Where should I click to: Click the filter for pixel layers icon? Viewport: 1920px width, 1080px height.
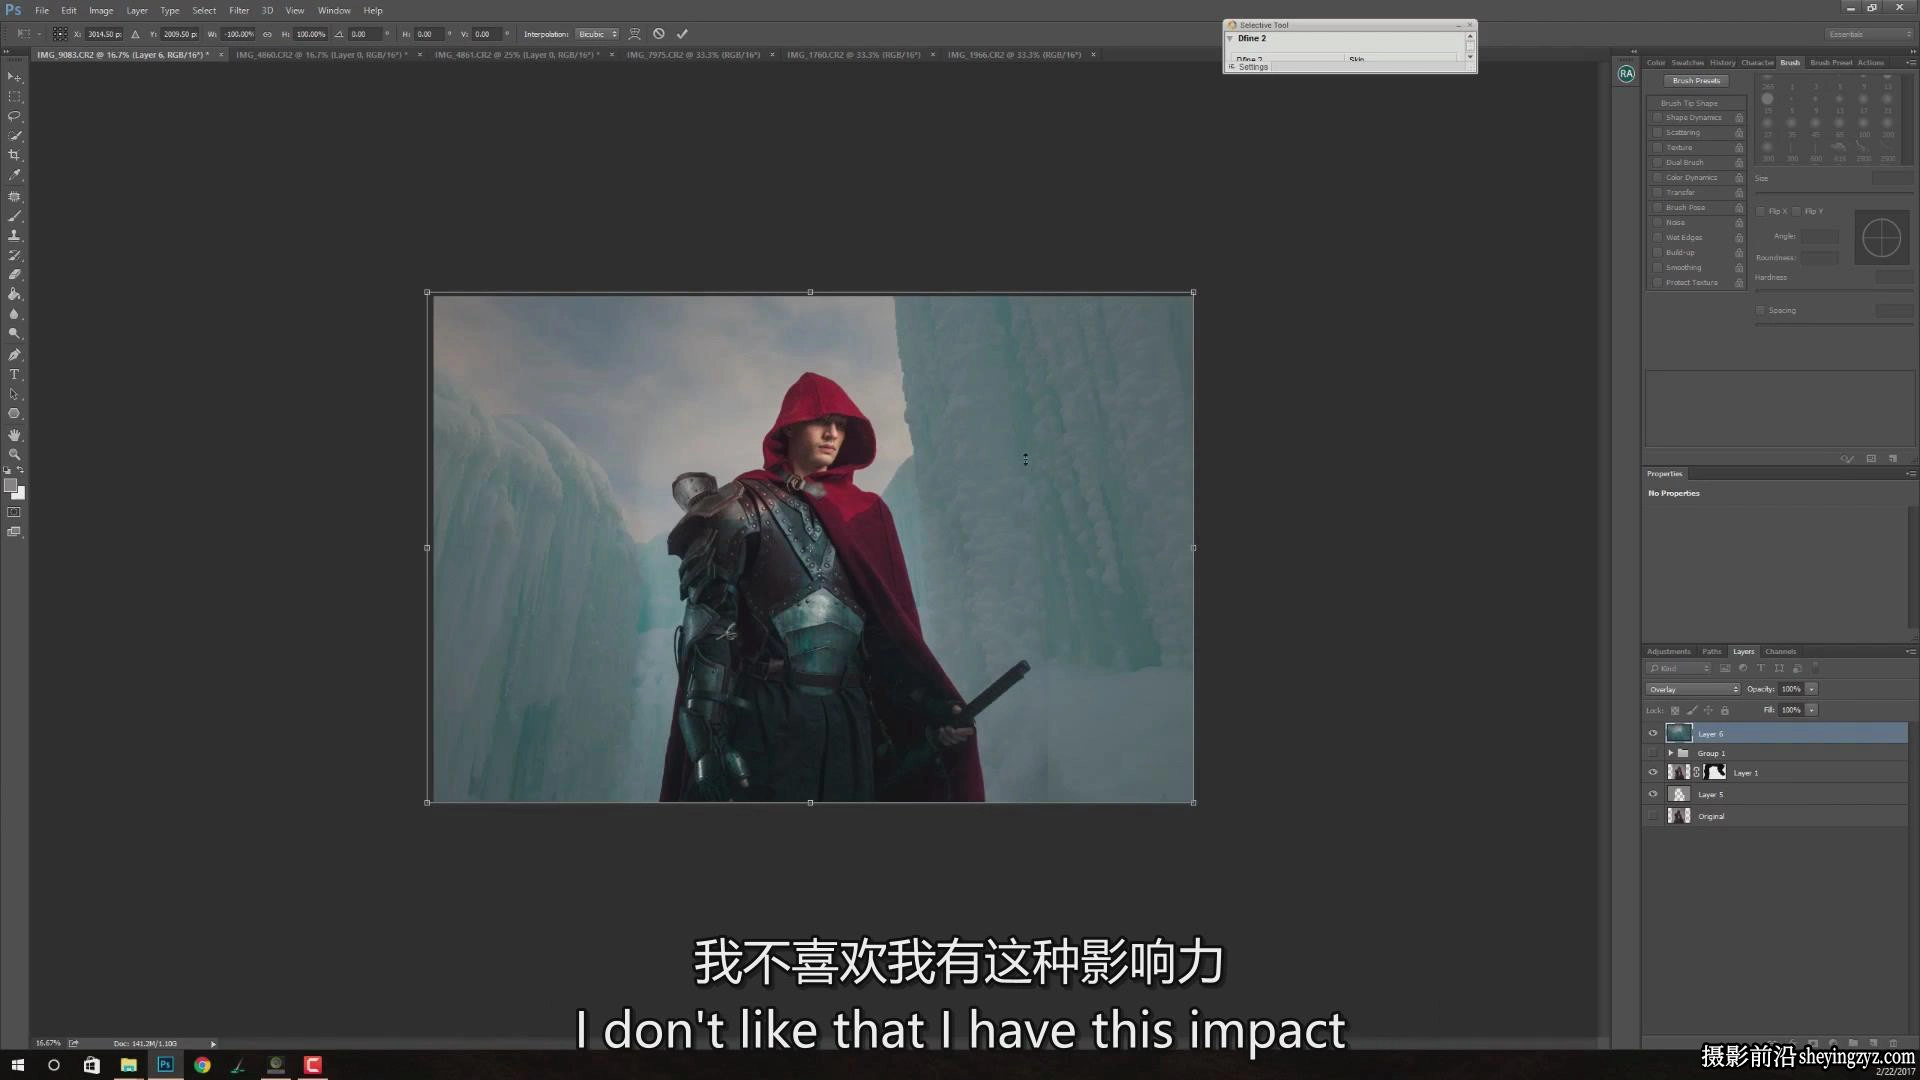point(1725,668)
